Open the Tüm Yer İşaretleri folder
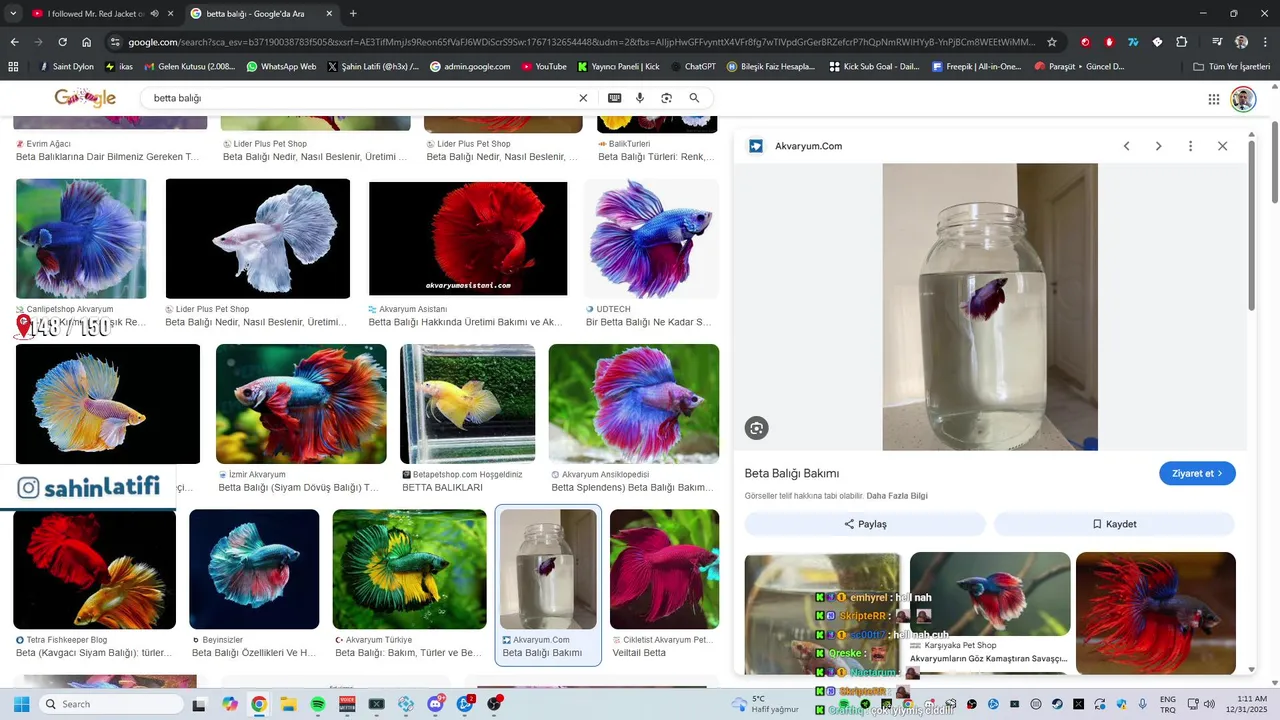This screenshot has height=720, width=1280. (x=1233, y=67)
